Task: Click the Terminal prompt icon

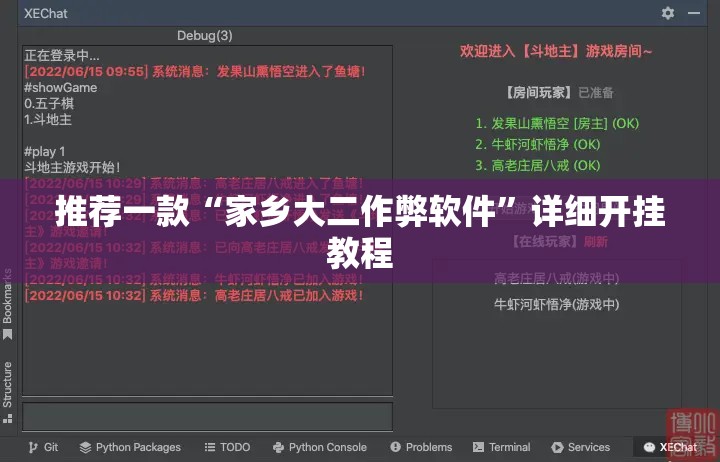Action: click(x=478, y=447)
